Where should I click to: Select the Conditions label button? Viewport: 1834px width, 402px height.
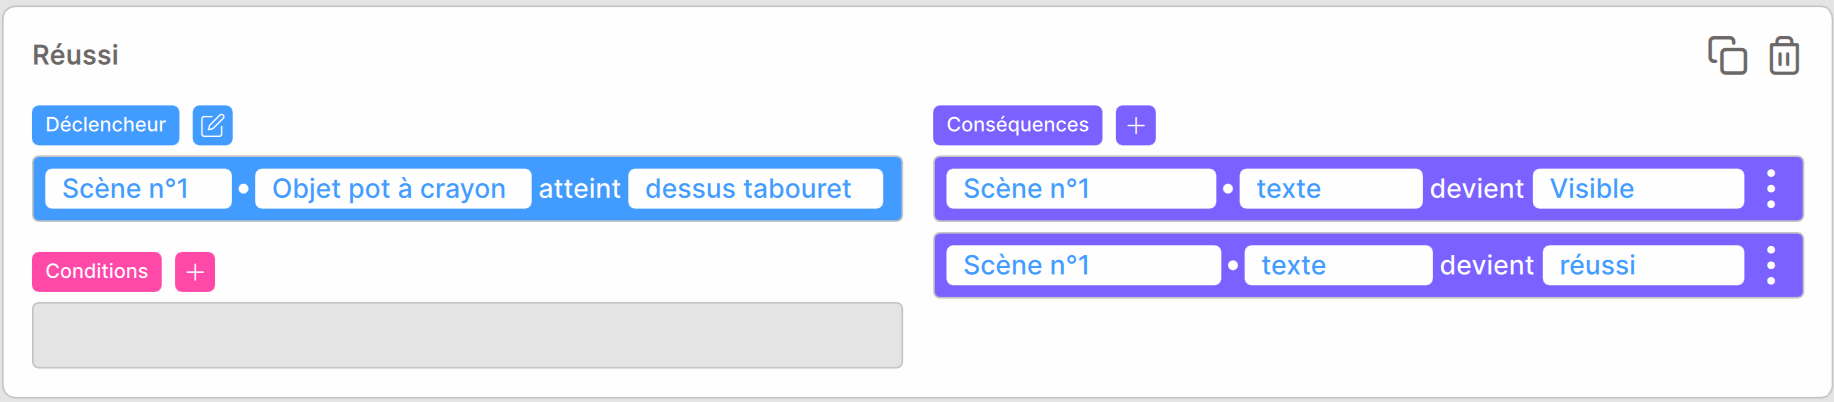97,272
